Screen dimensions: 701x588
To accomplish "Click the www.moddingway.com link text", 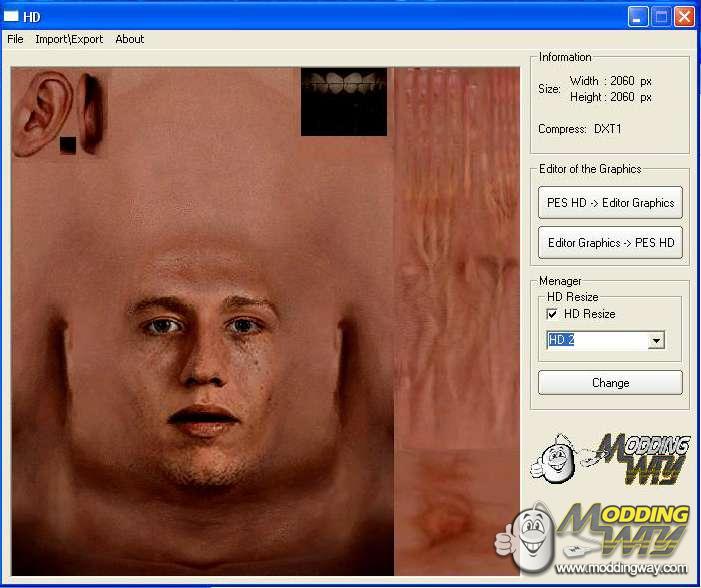I will 621,569.
